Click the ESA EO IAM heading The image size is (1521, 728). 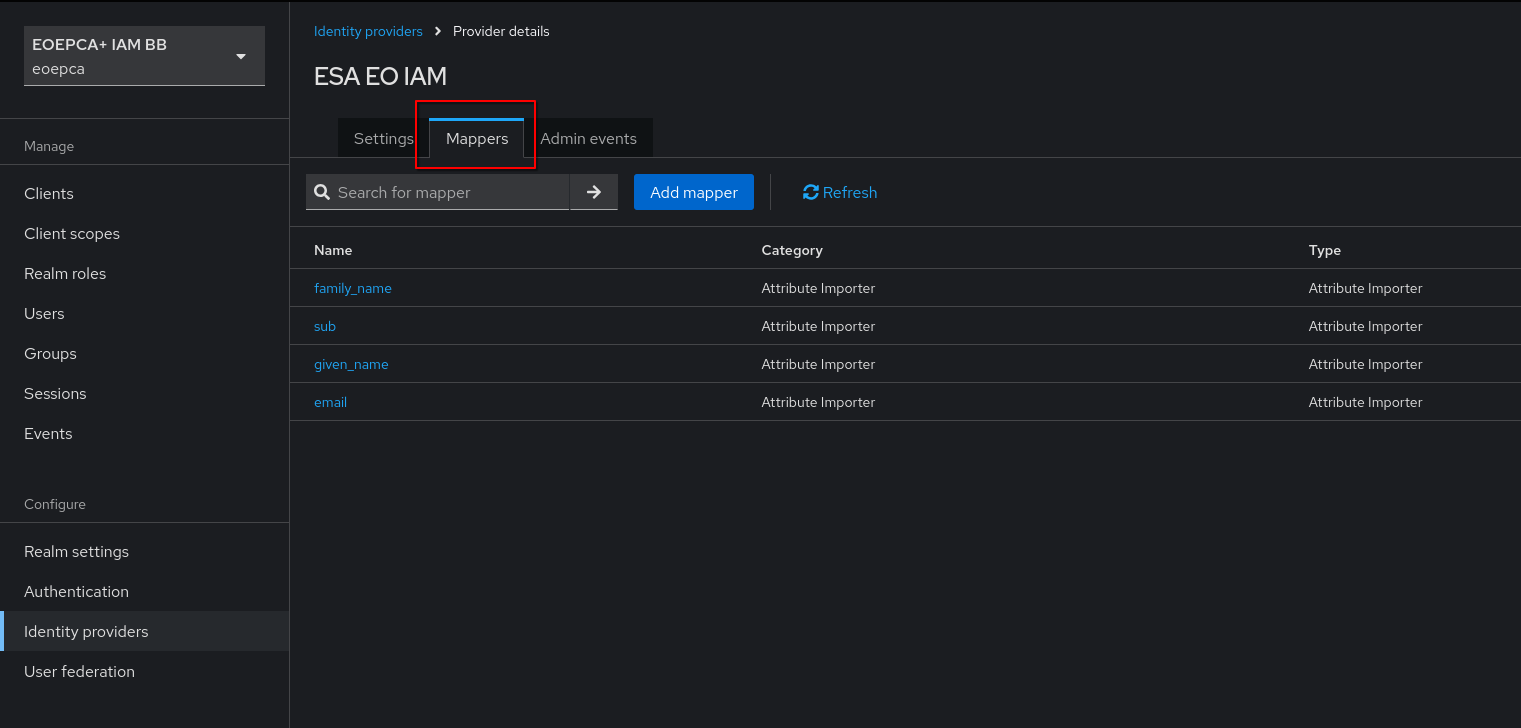click(x=380, y=76)
